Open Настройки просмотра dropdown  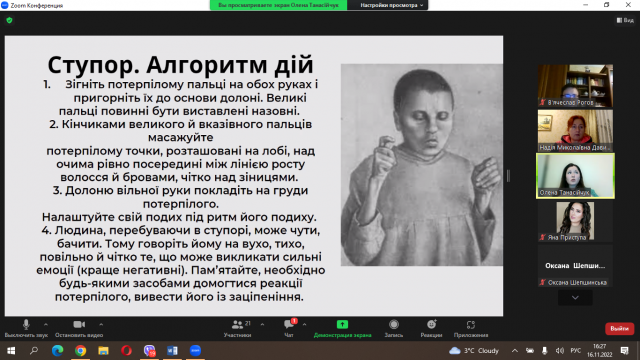point(391,5)
